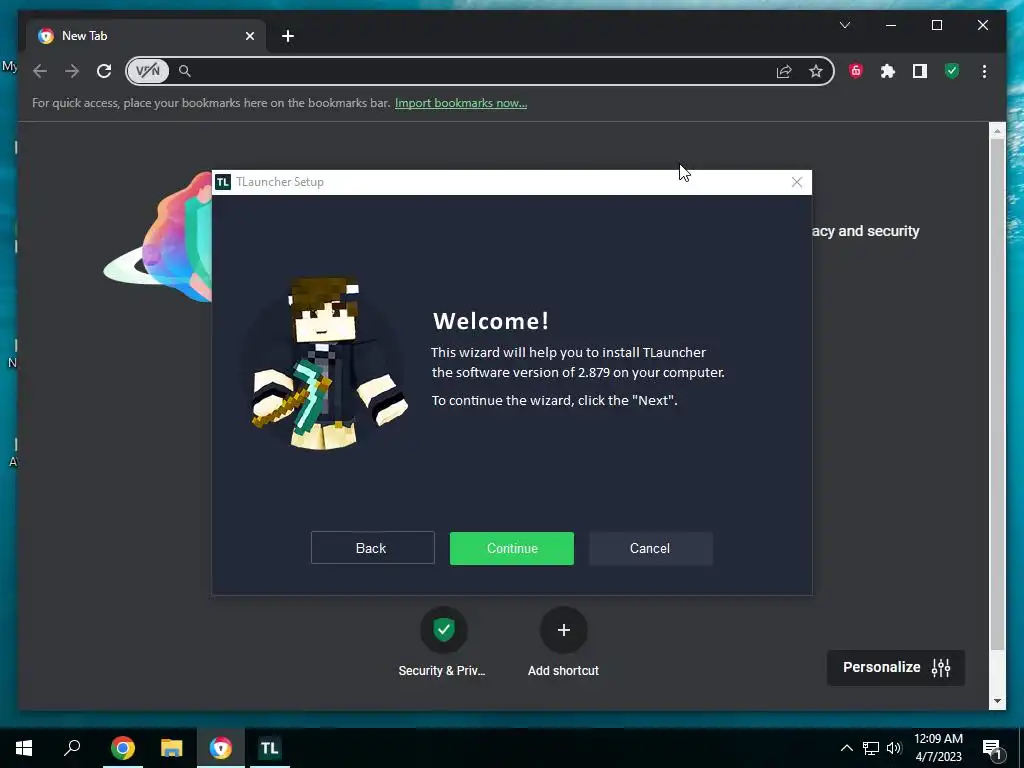Open Google Chrome from the taskbar
The width and height of the screenshot is (1024, 768).
[123, 748]
